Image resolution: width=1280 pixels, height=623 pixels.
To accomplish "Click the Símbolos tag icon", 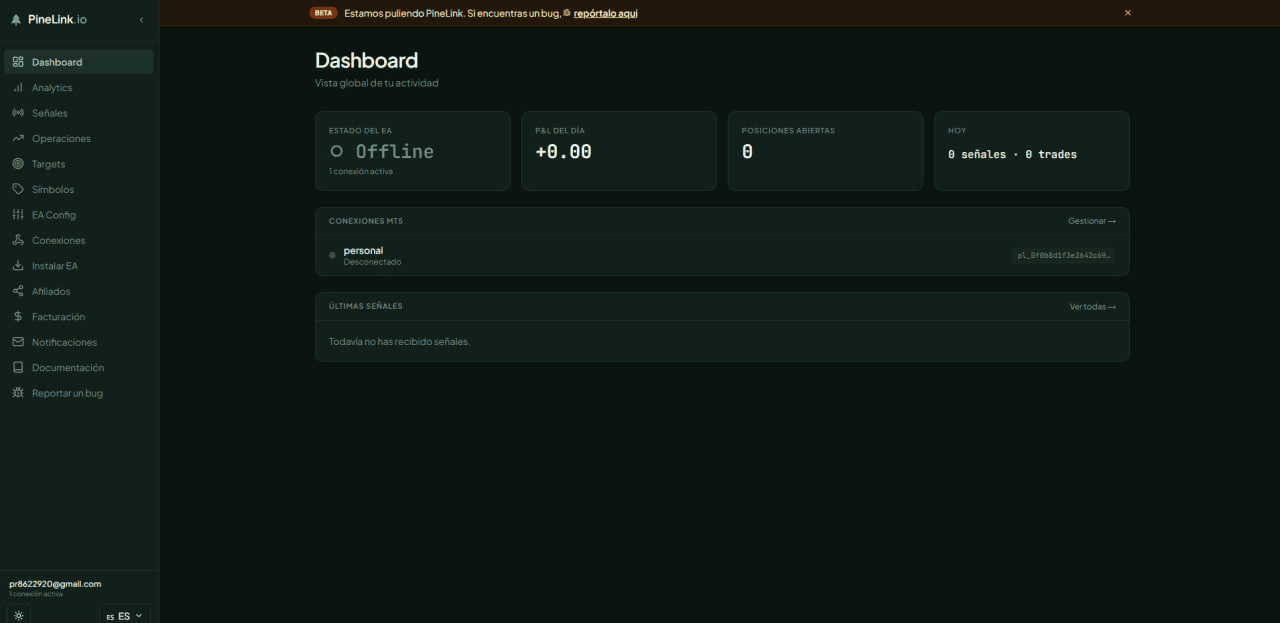I will (18, 189).
